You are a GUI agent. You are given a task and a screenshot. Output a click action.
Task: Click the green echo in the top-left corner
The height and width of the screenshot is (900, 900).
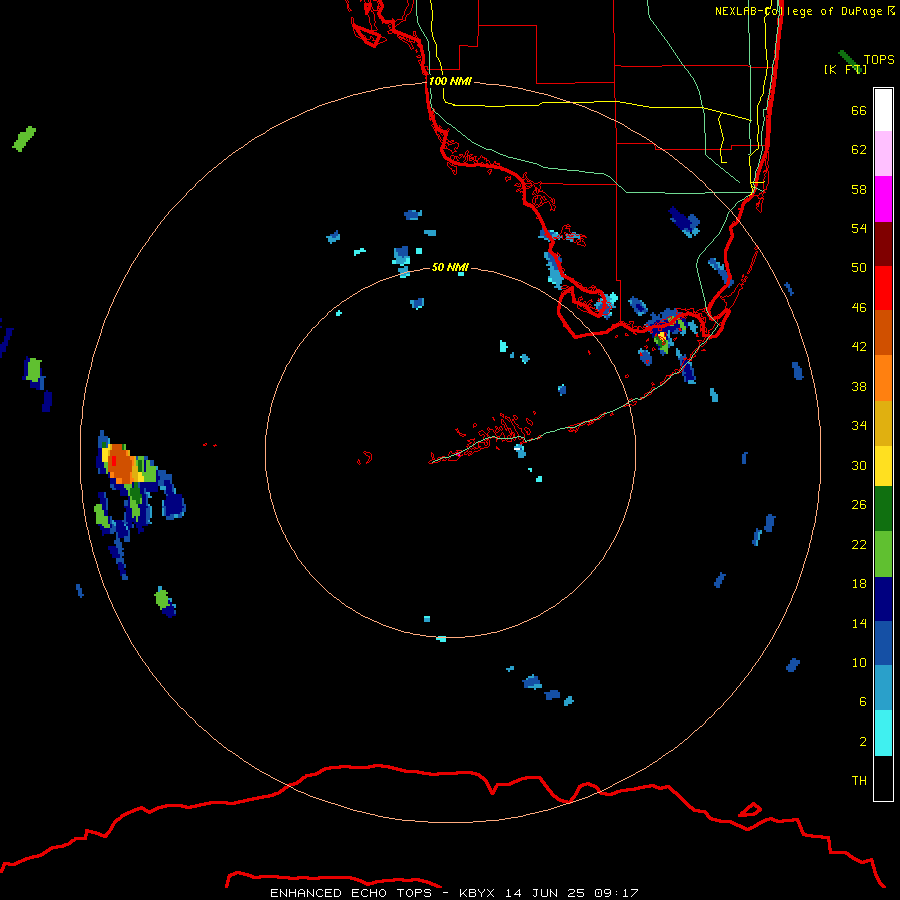point(24,139)
